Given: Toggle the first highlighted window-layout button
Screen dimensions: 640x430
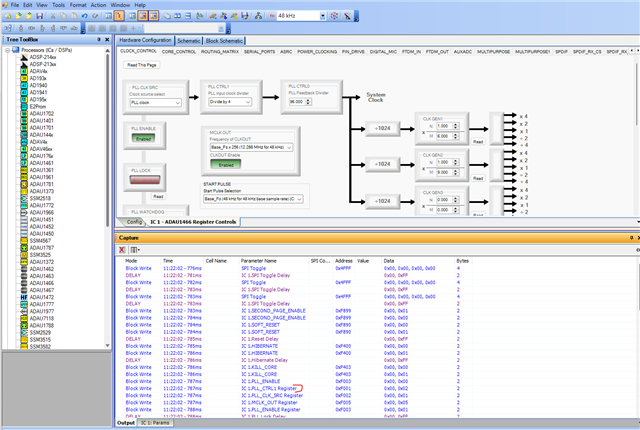Looking at the screenshot, I should coord(143,16).
